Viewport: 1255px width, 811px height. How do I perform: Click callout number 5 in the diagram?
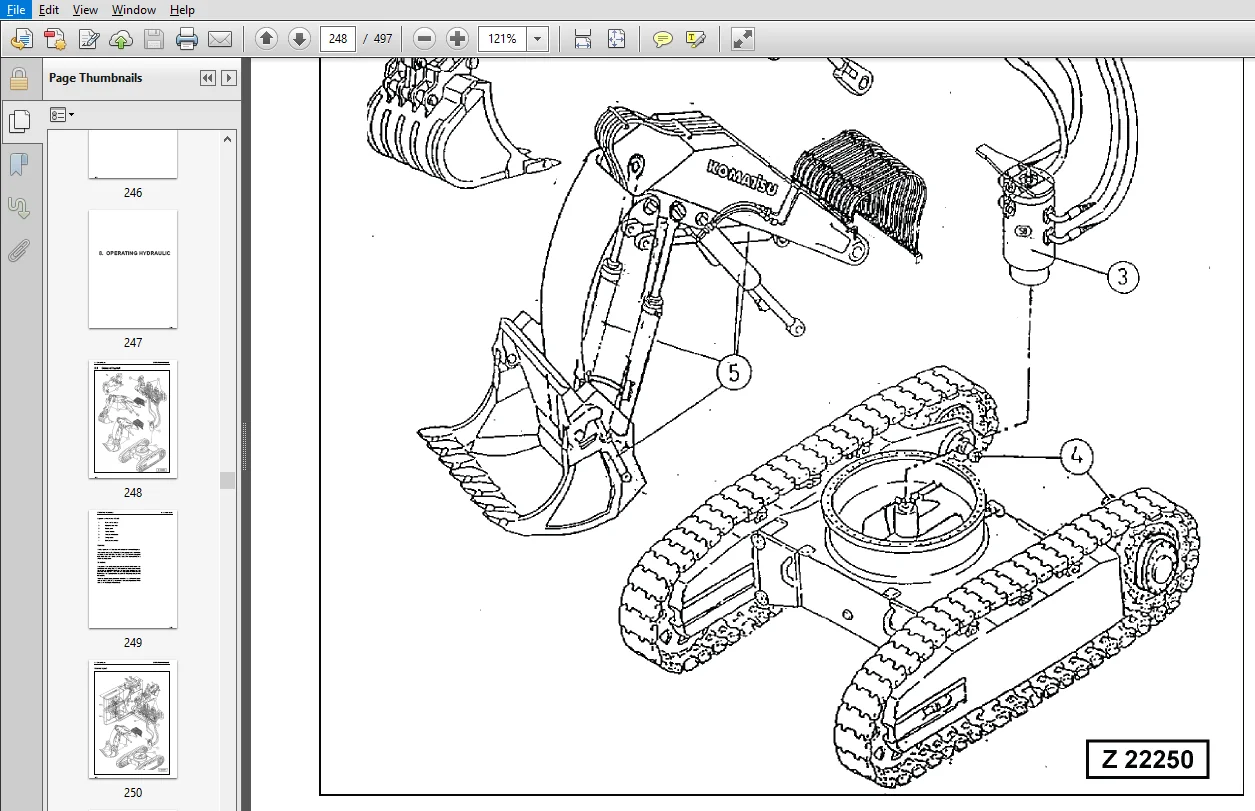[x=734, y=373]
